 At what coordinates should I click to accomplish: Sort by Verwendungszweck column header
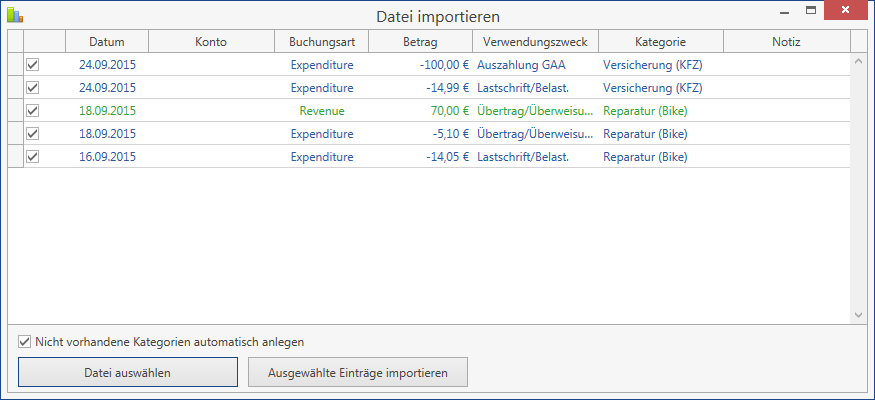click(x=535, y=42)
